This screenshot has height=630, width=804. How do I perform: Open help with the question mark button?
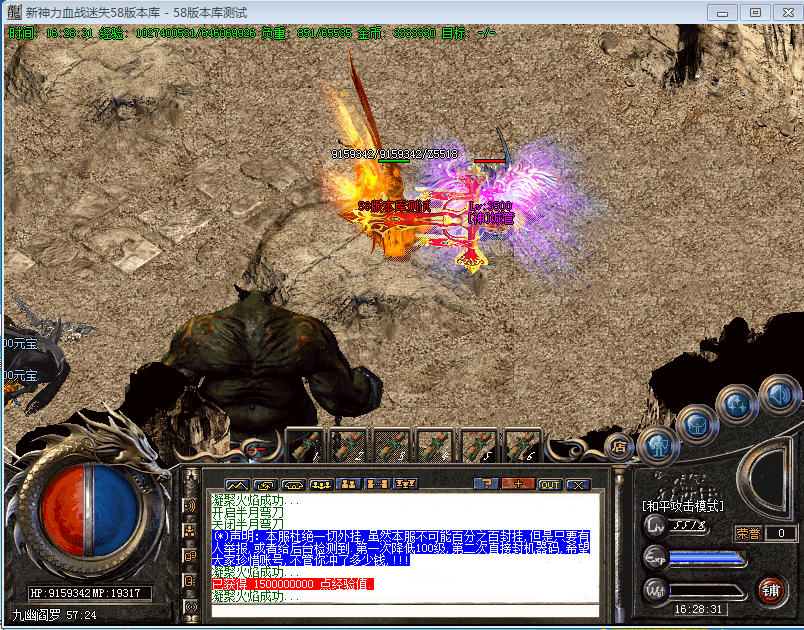pyautogui.click(x=486, y=484)
